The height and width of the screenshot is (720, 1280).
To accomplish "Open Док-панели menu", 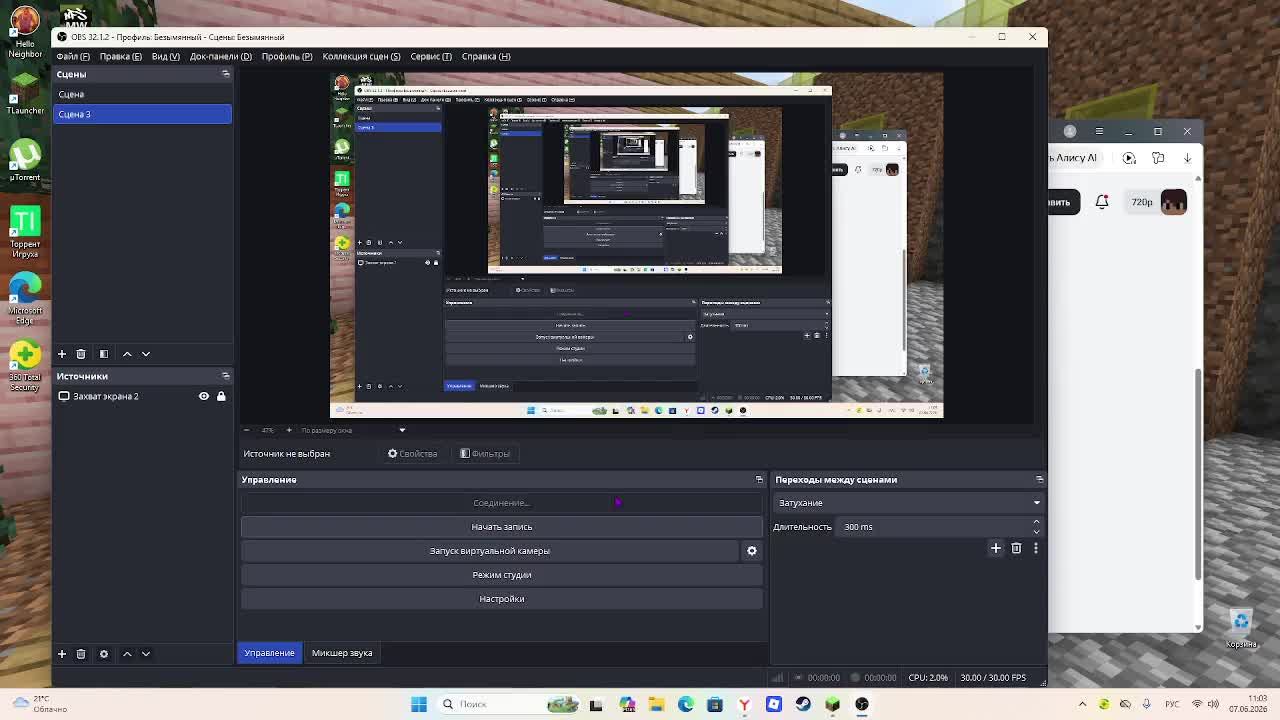I will pos(220,56).
